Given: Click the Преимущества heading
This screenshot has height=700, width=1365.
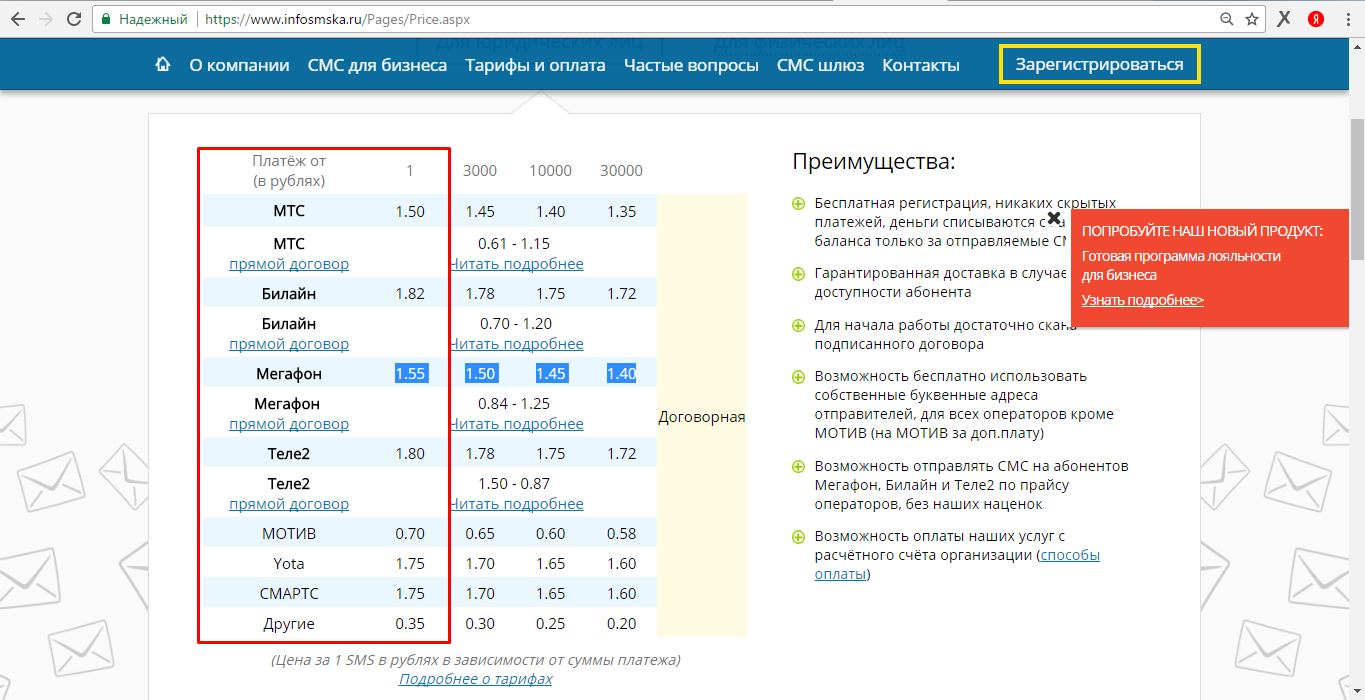Looking at the screenshot, I should [x=874, y=162].
